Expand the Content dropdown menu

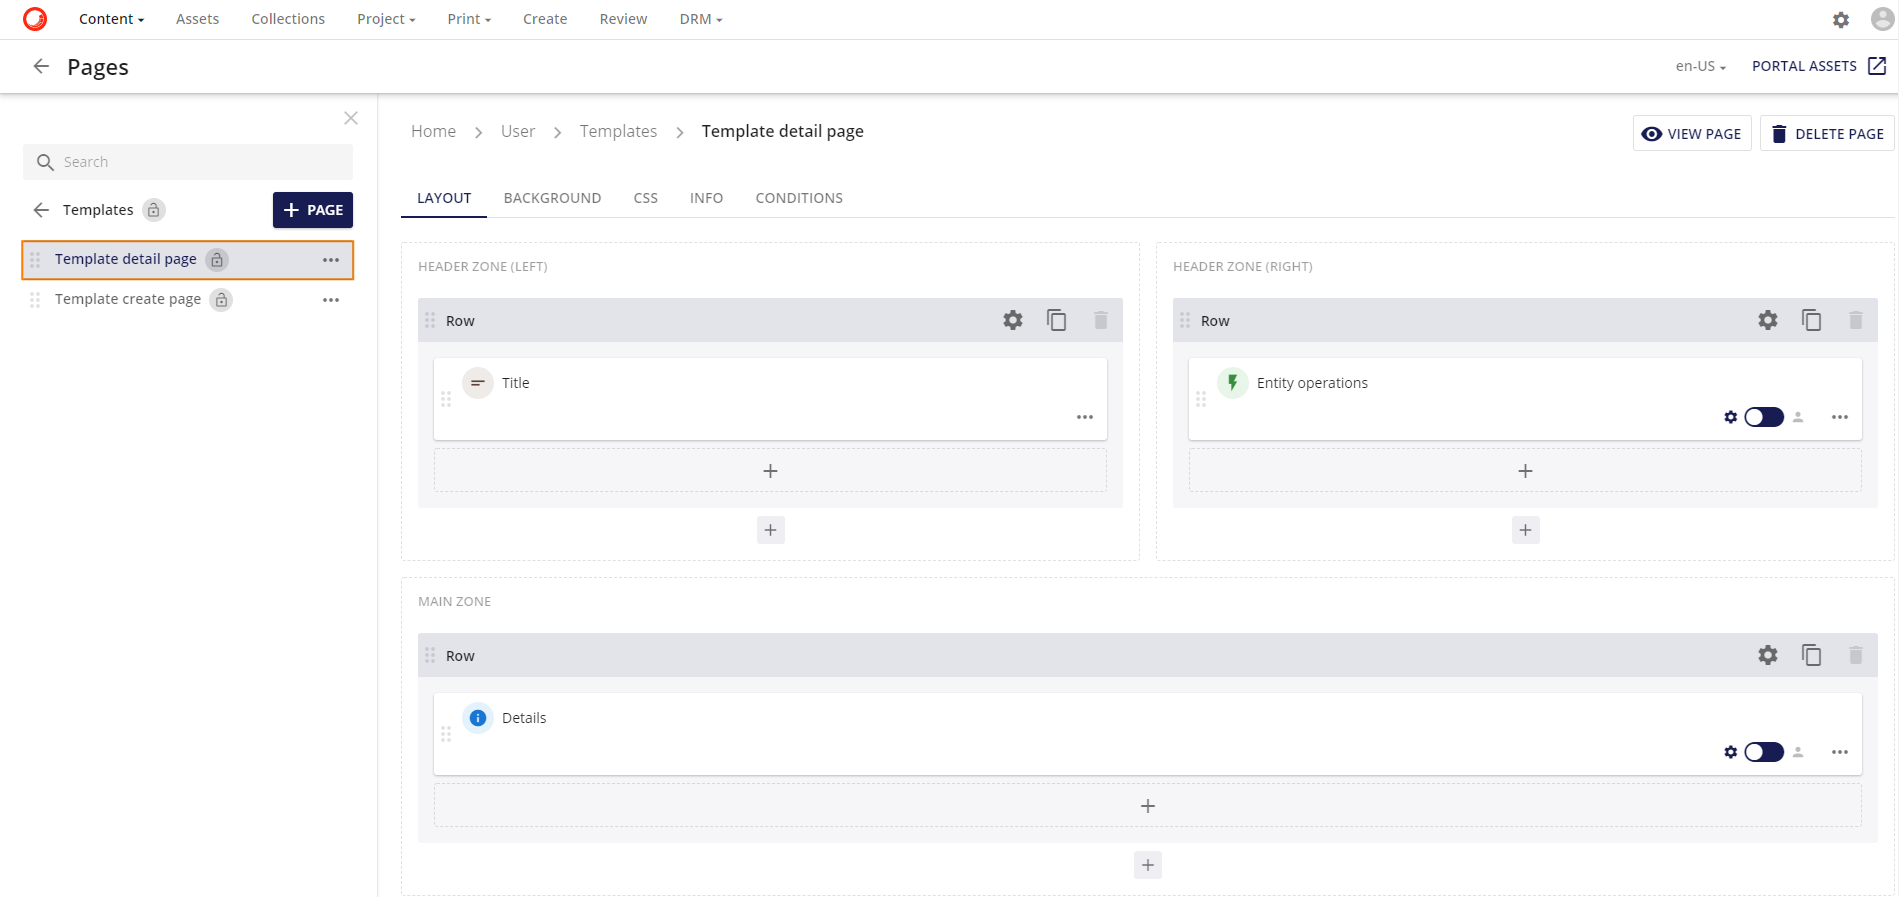coord(111,19)
